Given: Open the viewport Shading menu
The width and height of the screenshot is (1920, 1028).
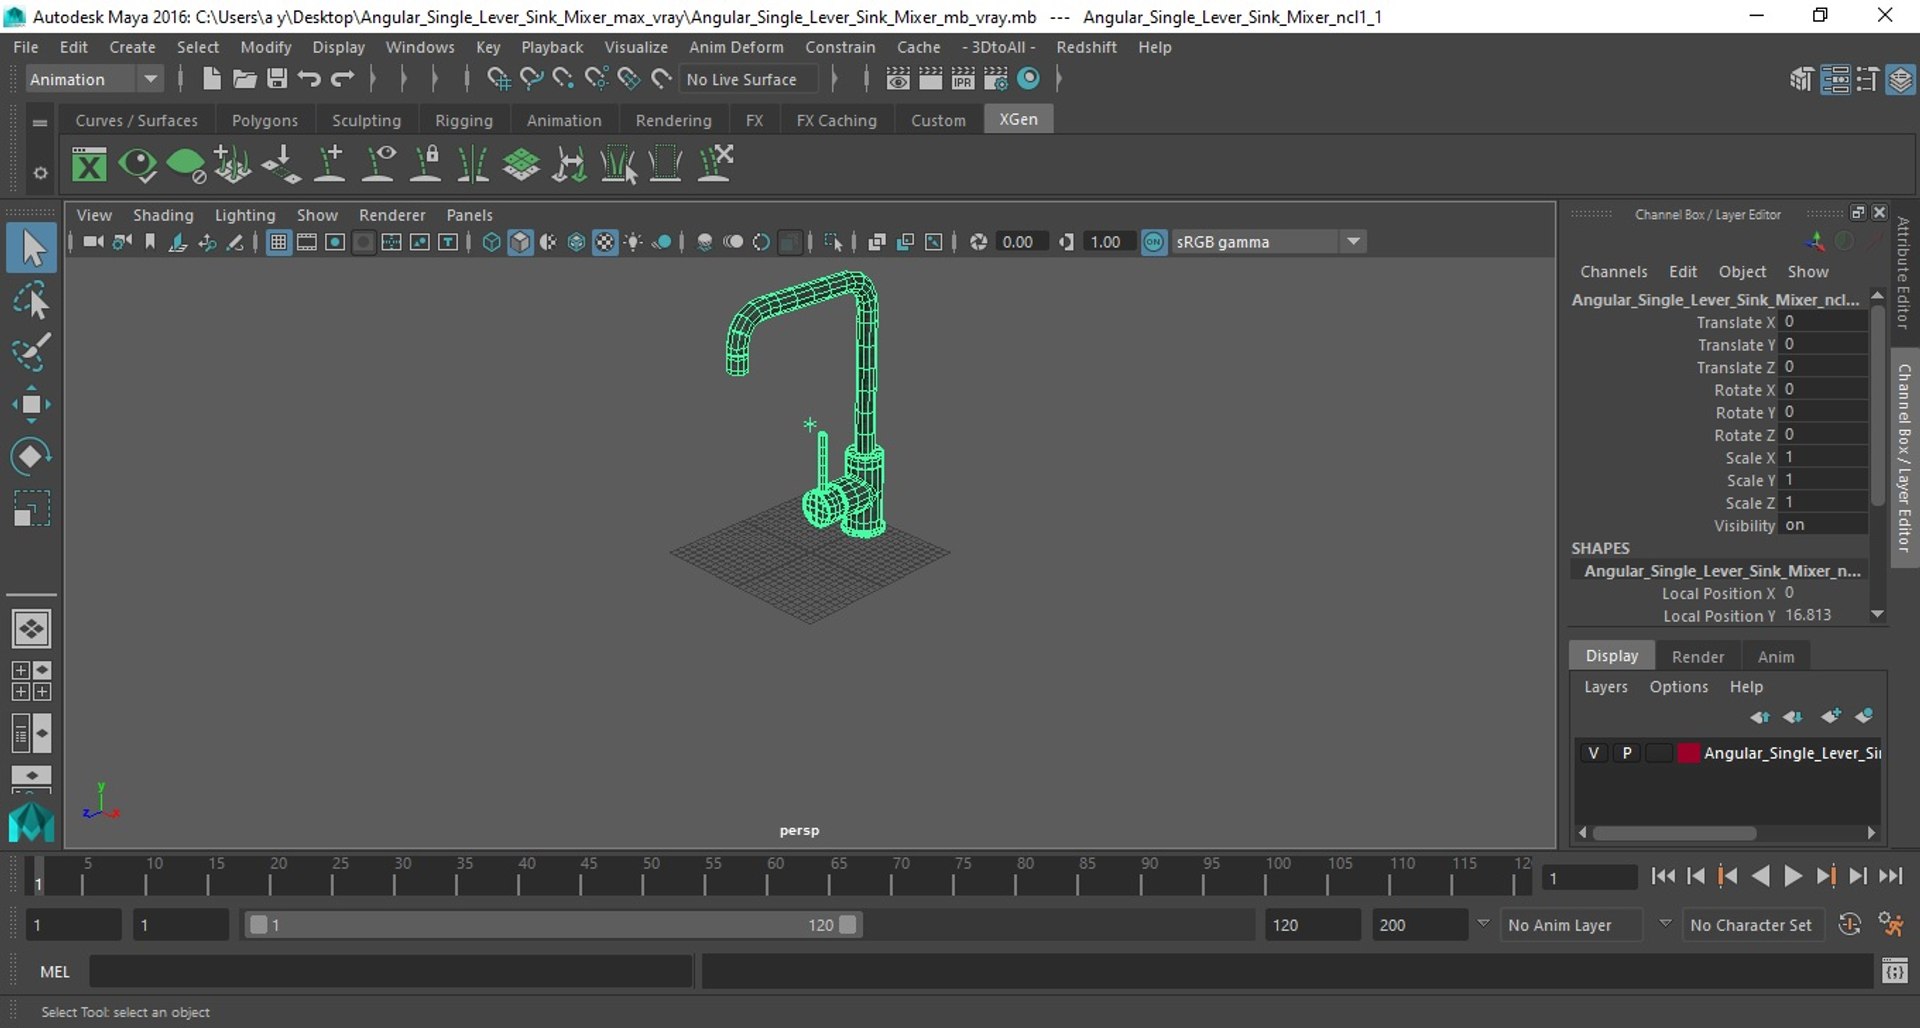Looking at the screenshot, I should click(163, 215).
